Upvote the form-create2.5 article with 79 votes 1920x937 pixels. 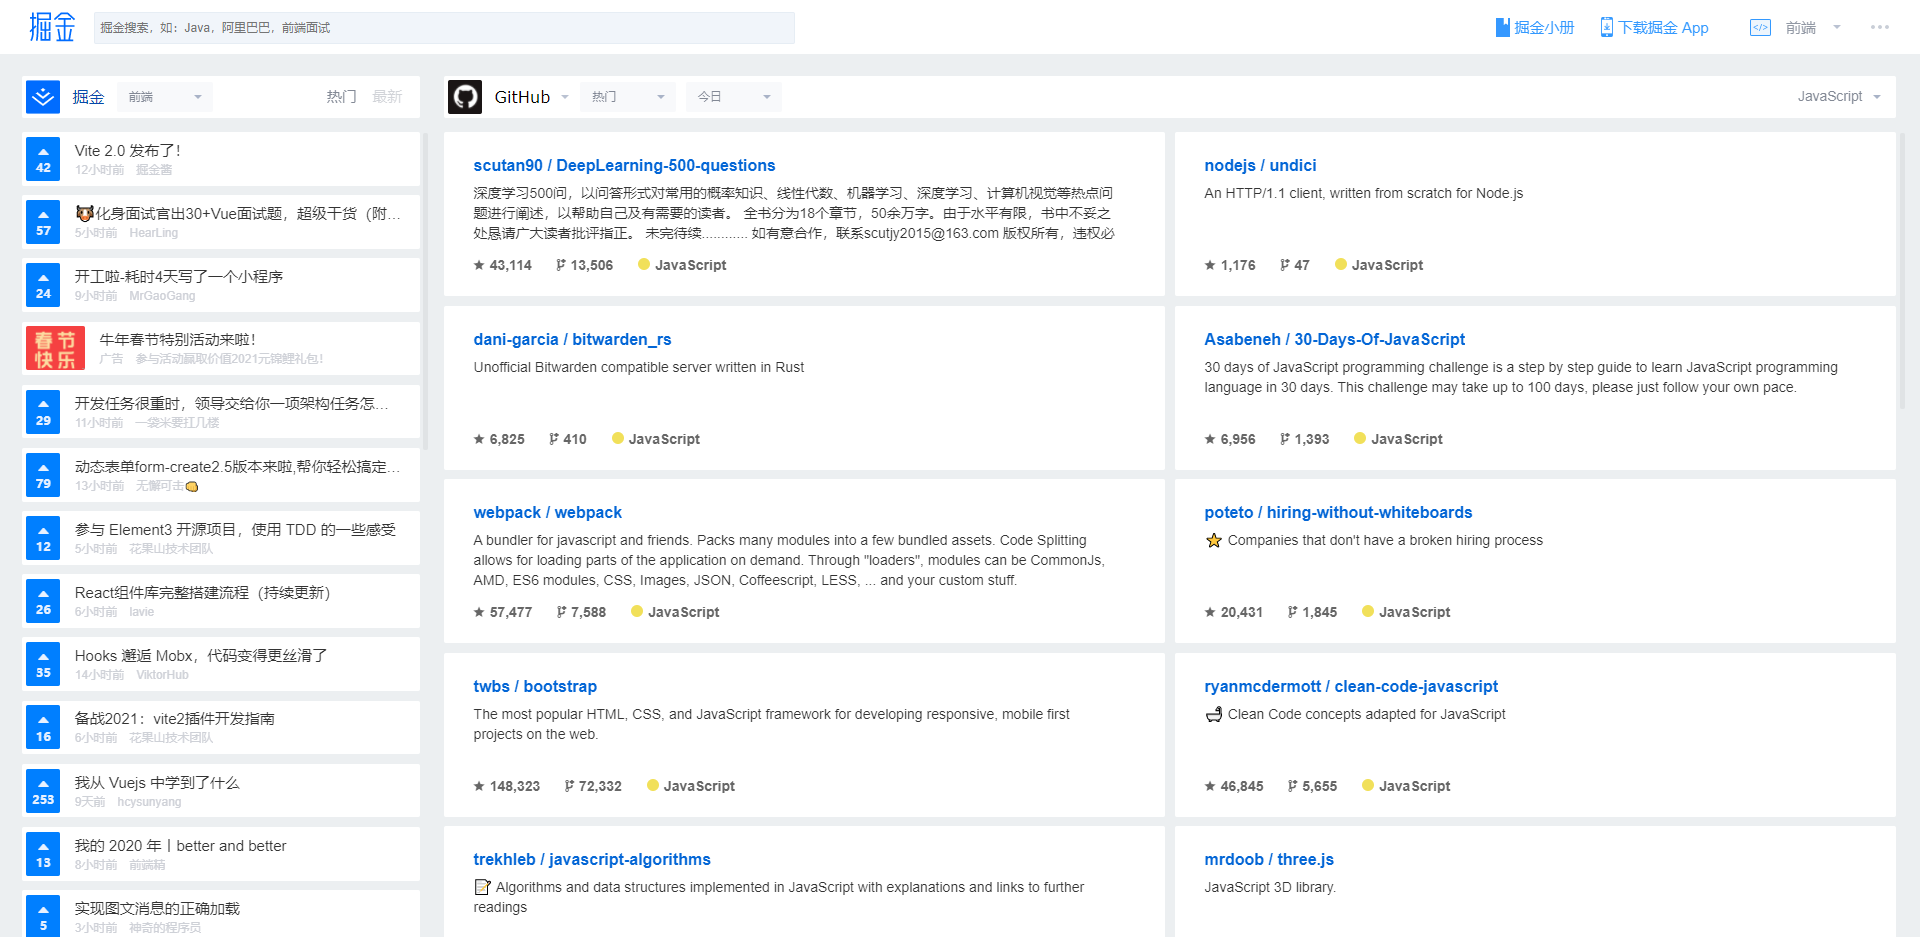click(43, 475)
